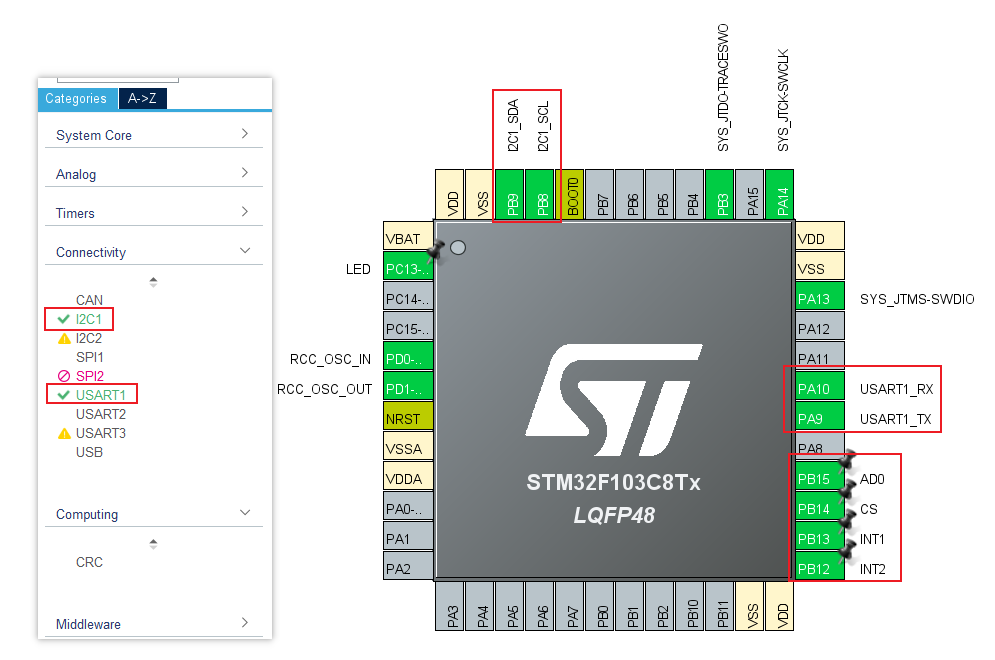
Task: Click the PB0 pin
Action: 600,606
